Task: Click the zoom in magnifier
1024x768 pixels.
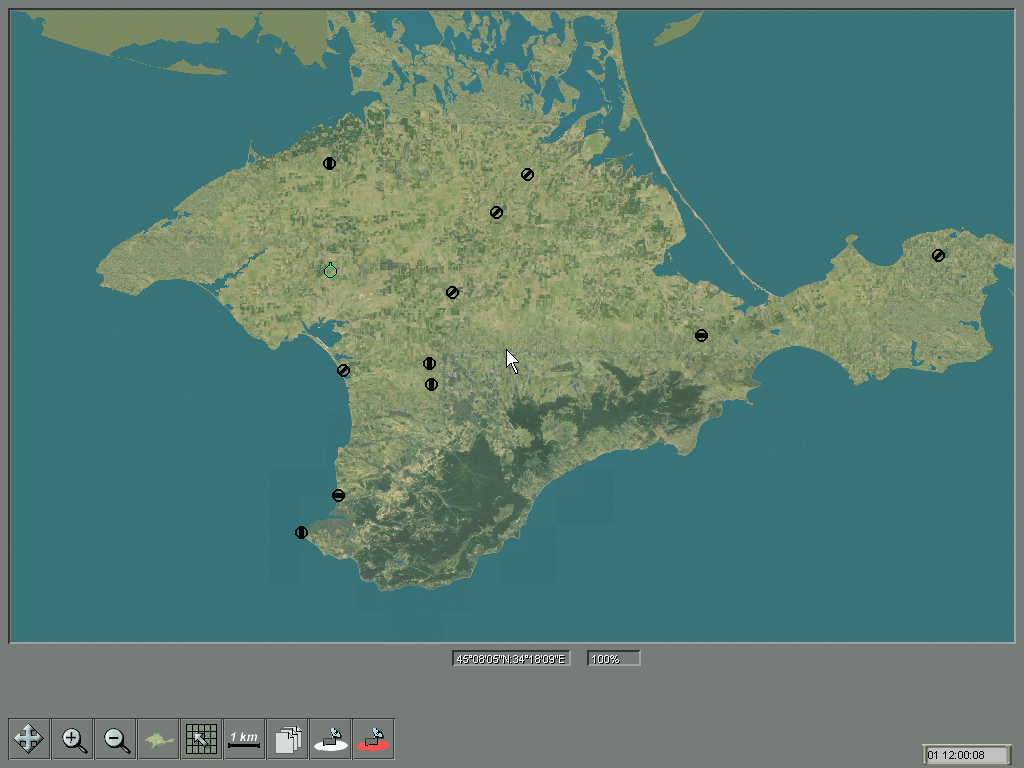Action: [73, 739]
